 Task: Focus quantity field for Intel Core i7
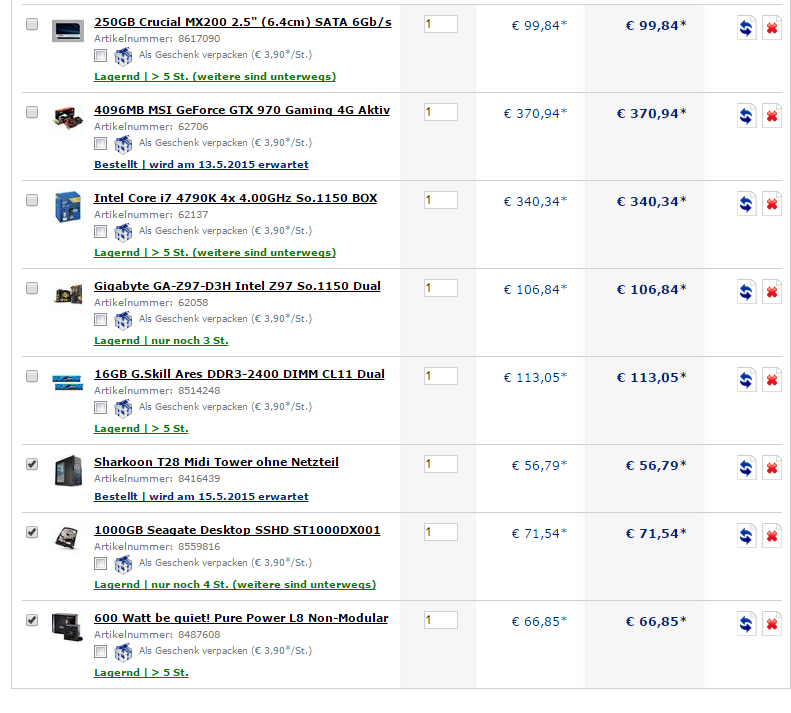(x=441, y=200)
